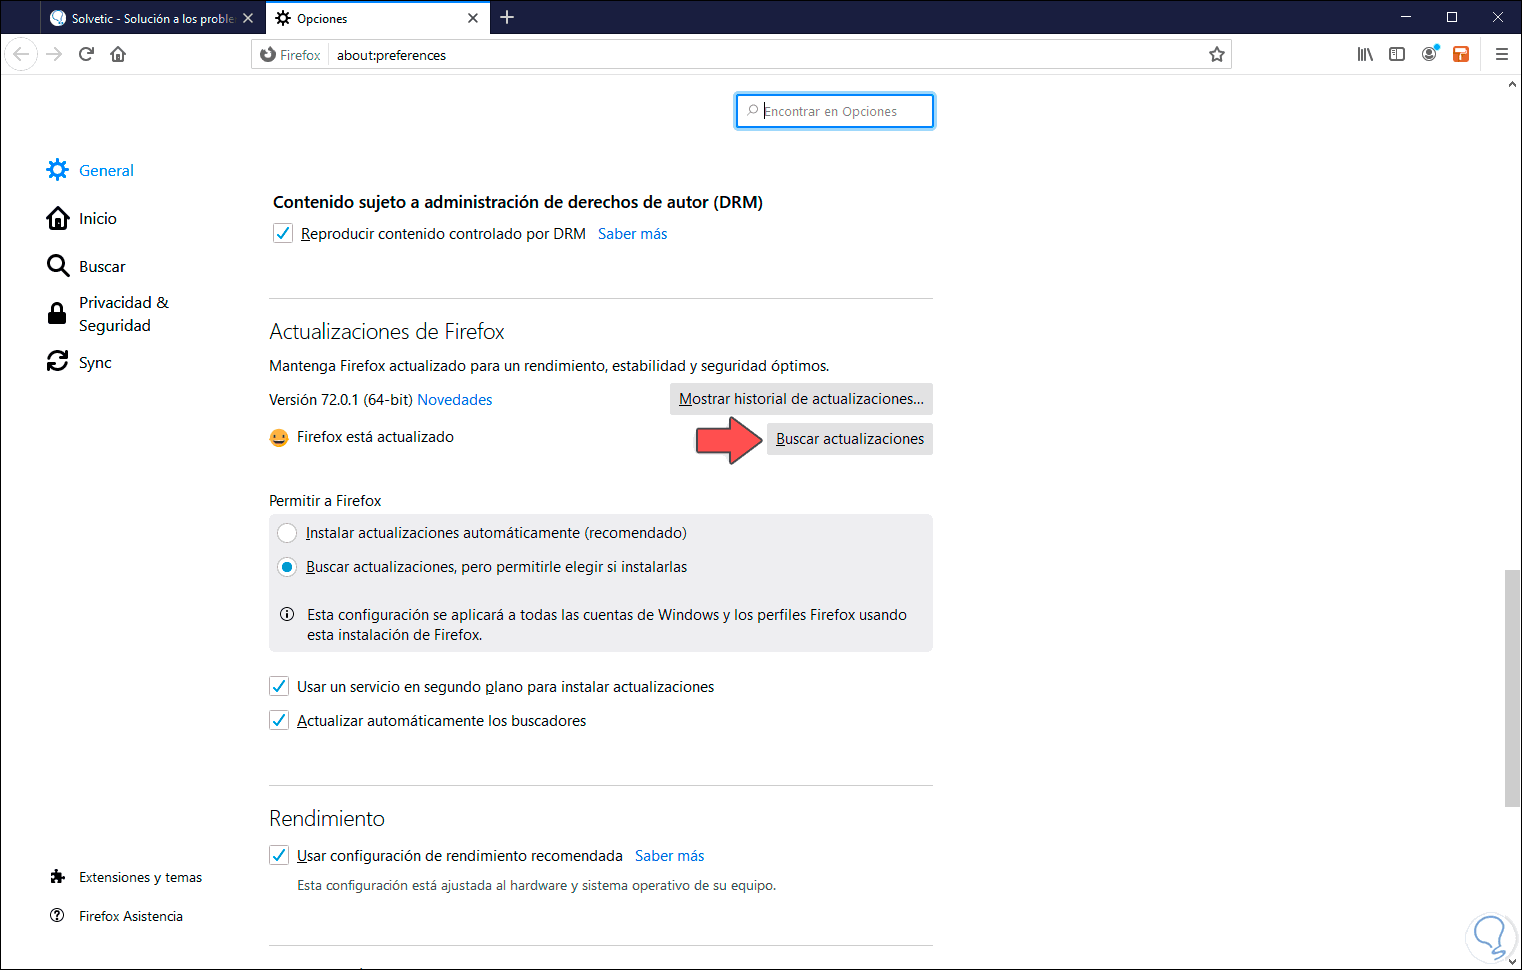The width and height of the screenshot is (1522, 970).
Task: Open Firefox Asistencia help link
Action: pyautogui.click(x=116, y=916)
